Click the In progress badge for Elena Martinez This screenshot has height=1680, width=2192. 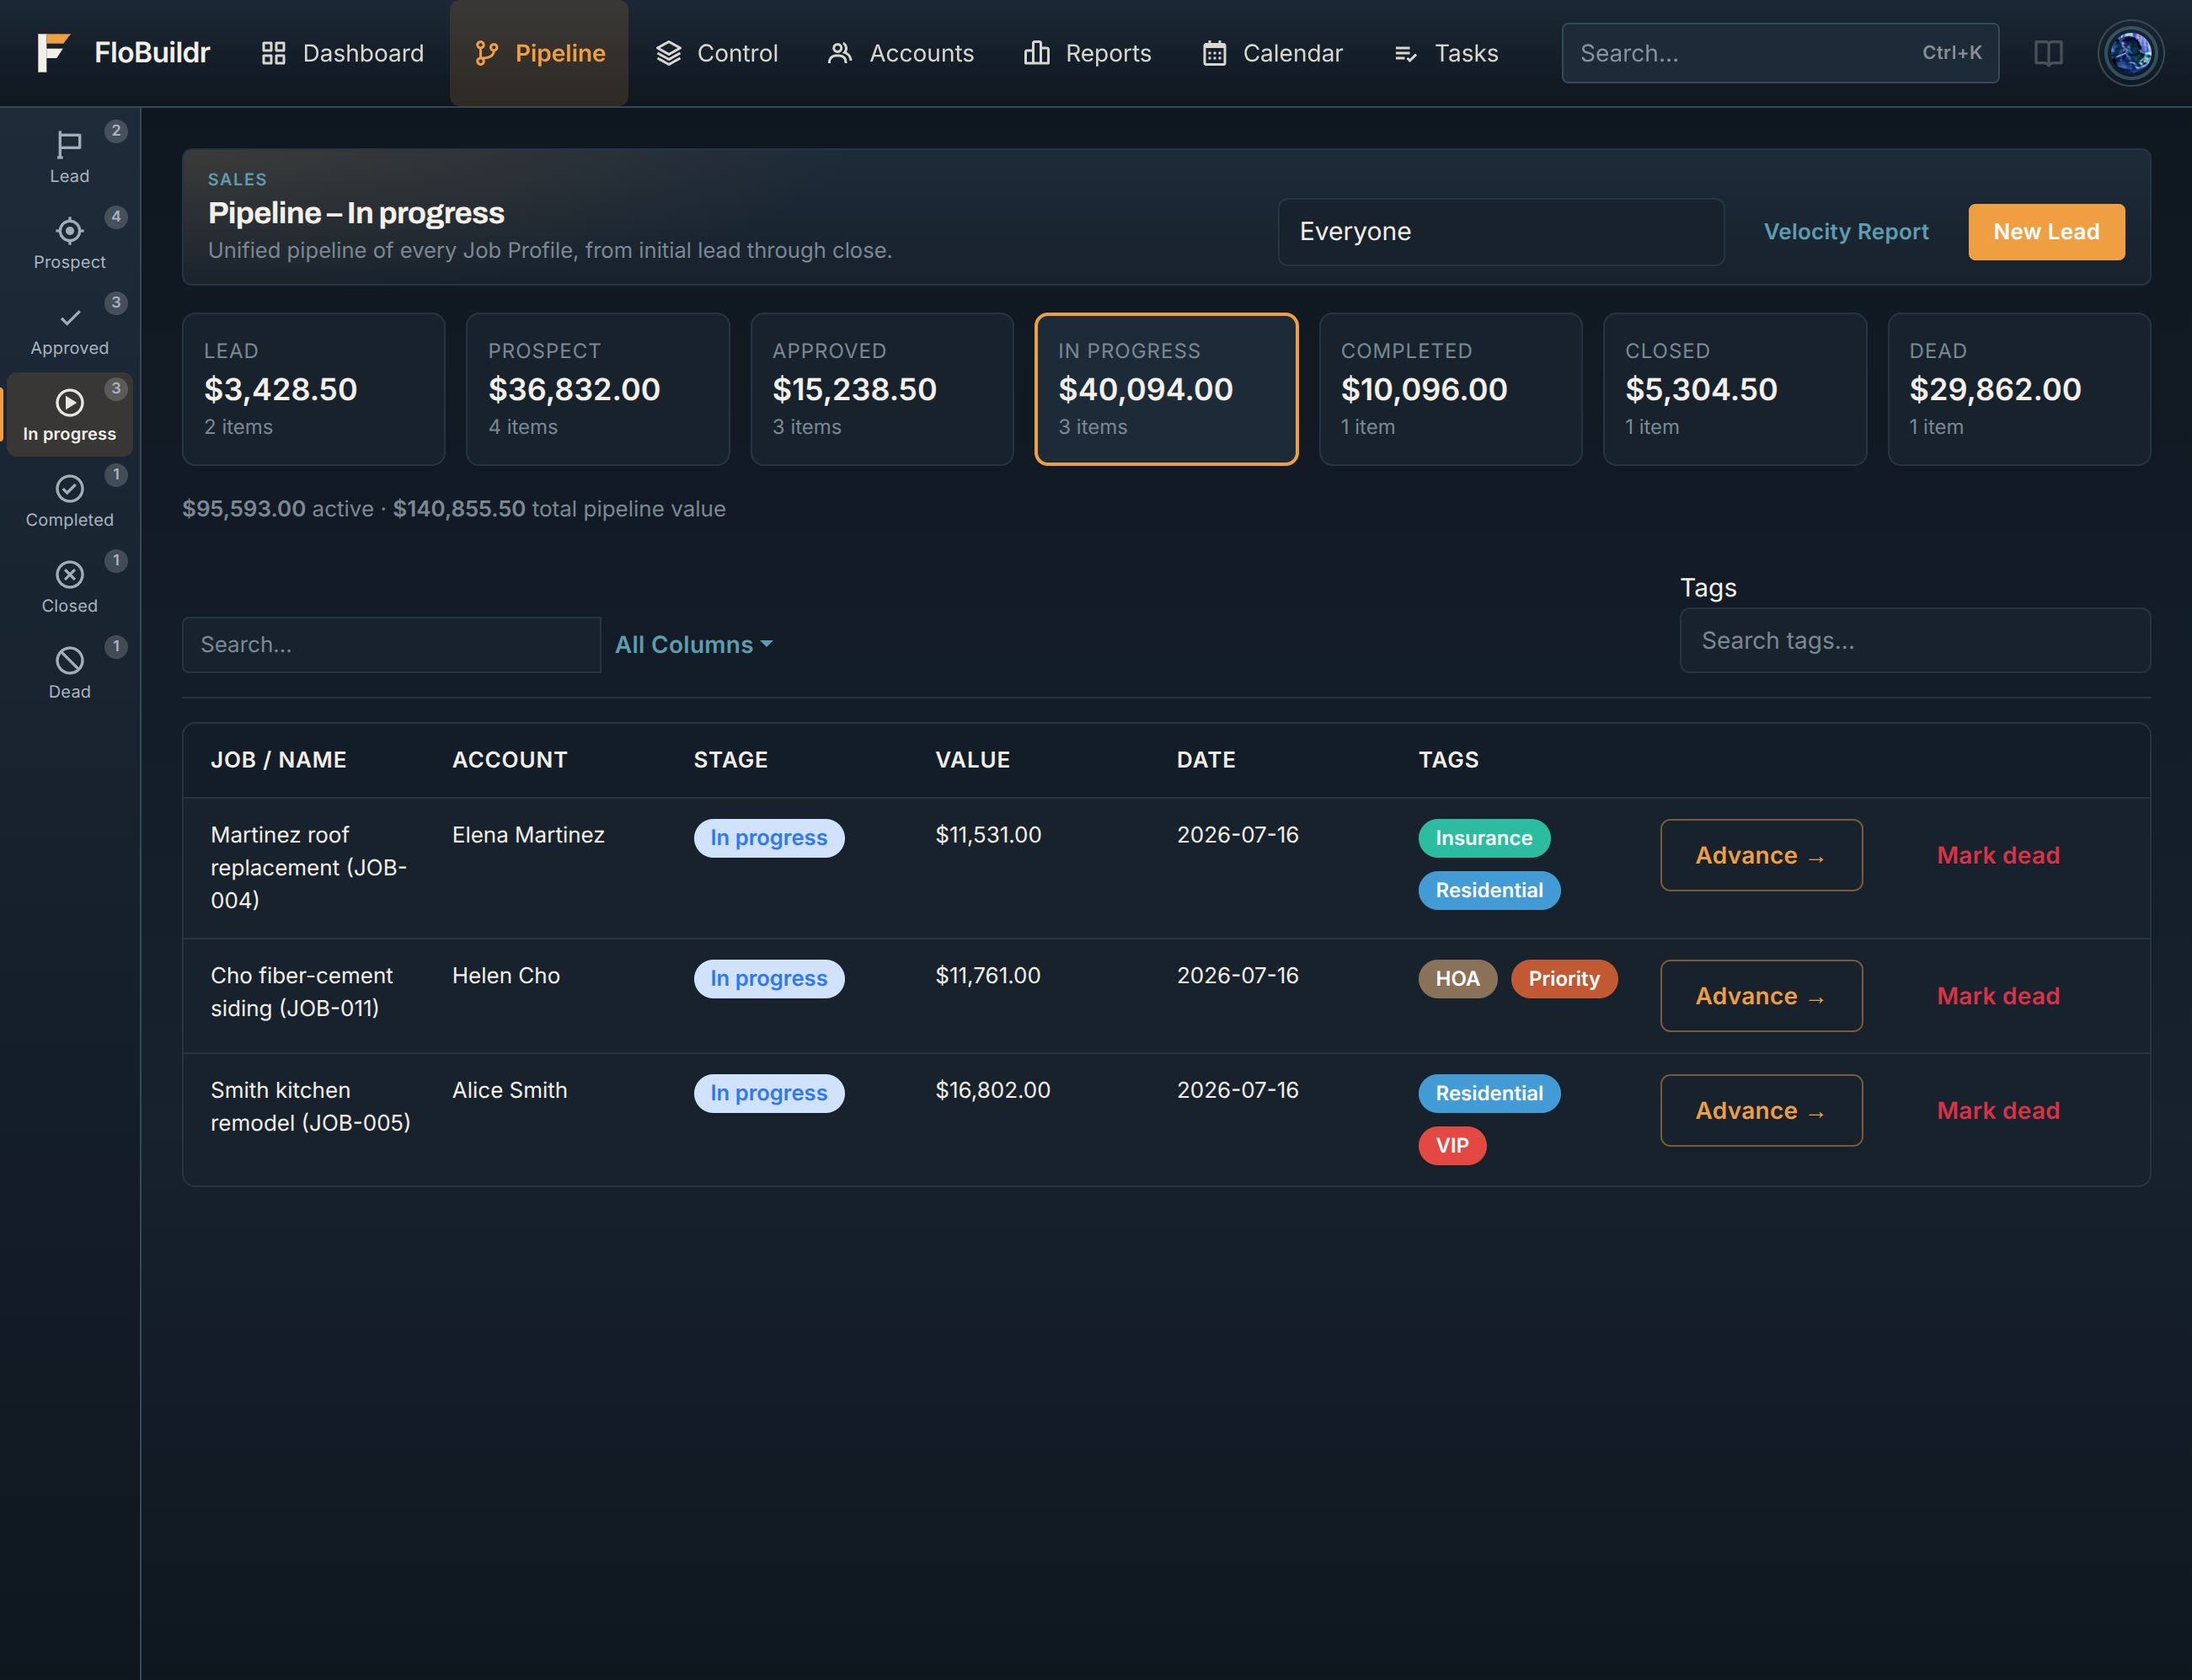pos(768,838)
